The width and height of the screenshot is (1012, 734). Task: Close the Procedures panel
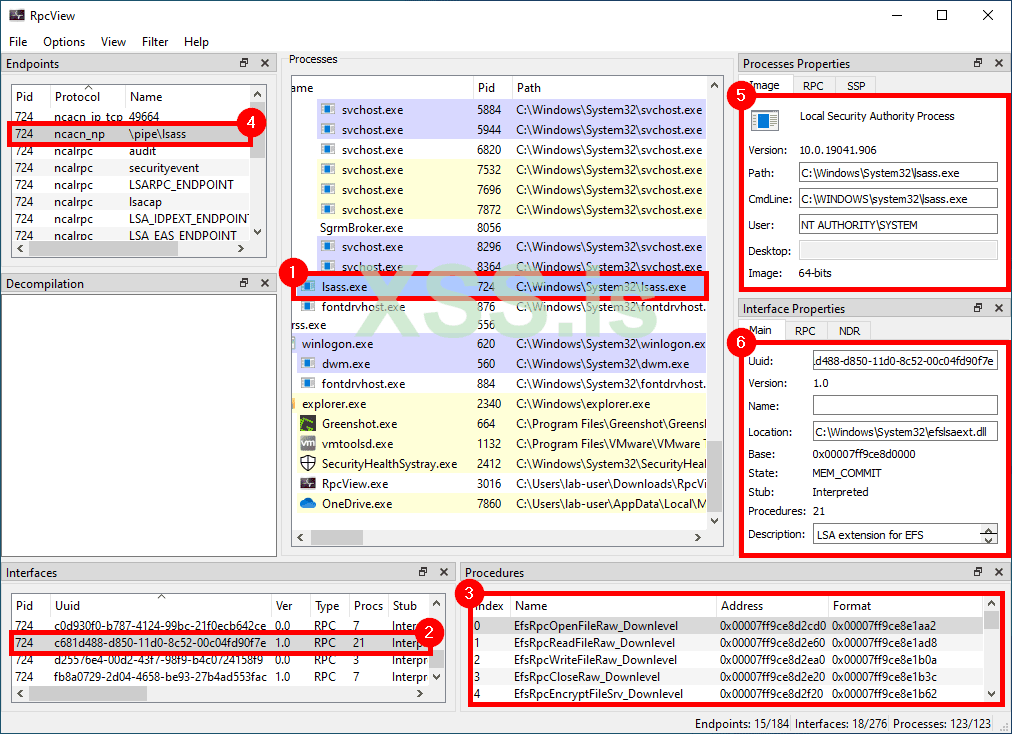[999, 572]
